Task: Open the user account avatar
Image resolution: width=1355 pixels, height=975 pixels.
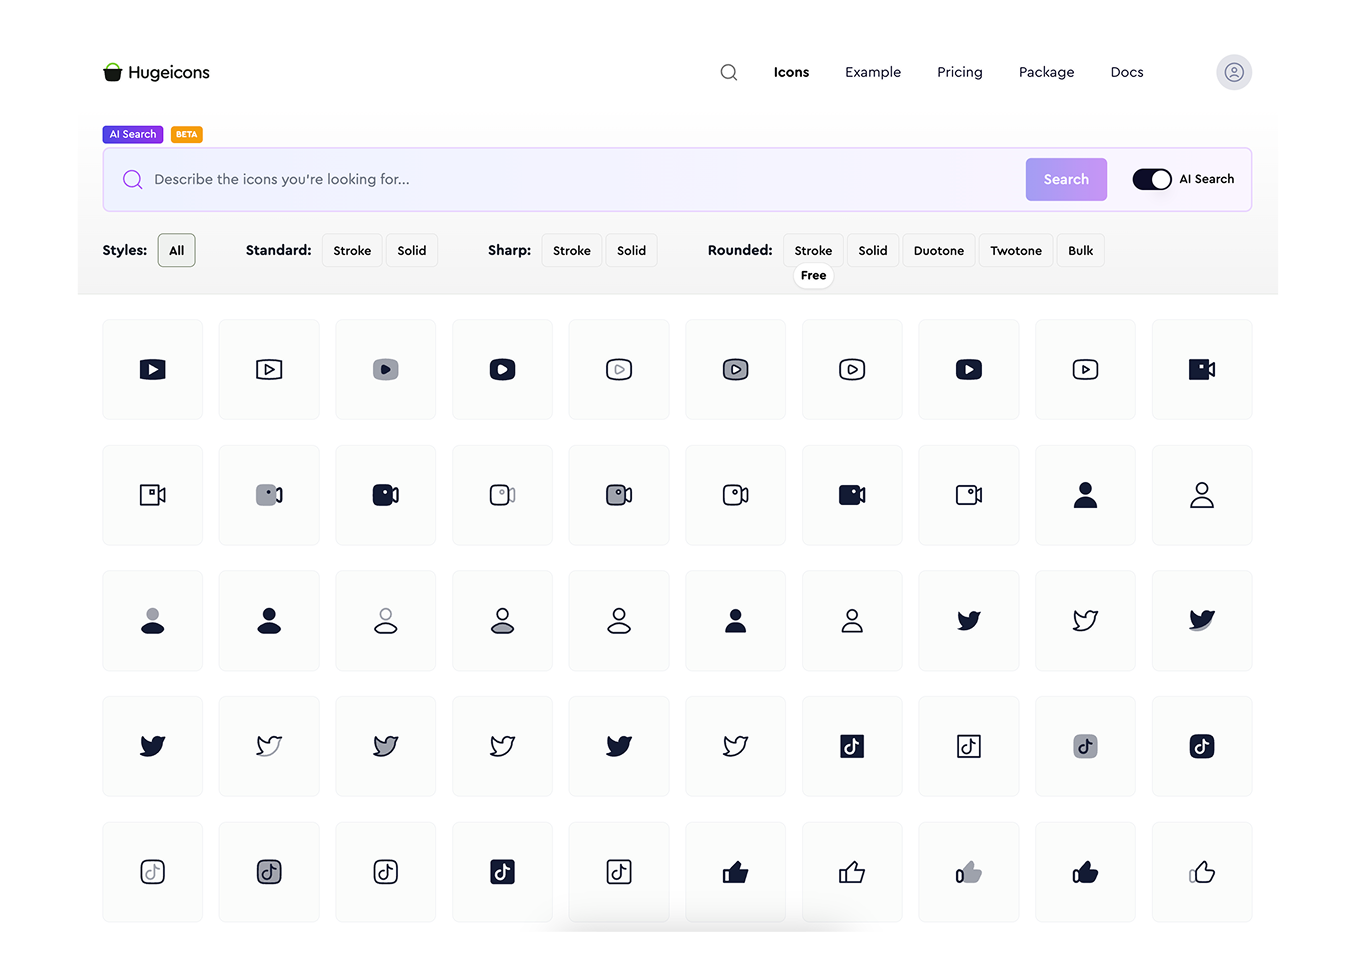Action: 1234,72
